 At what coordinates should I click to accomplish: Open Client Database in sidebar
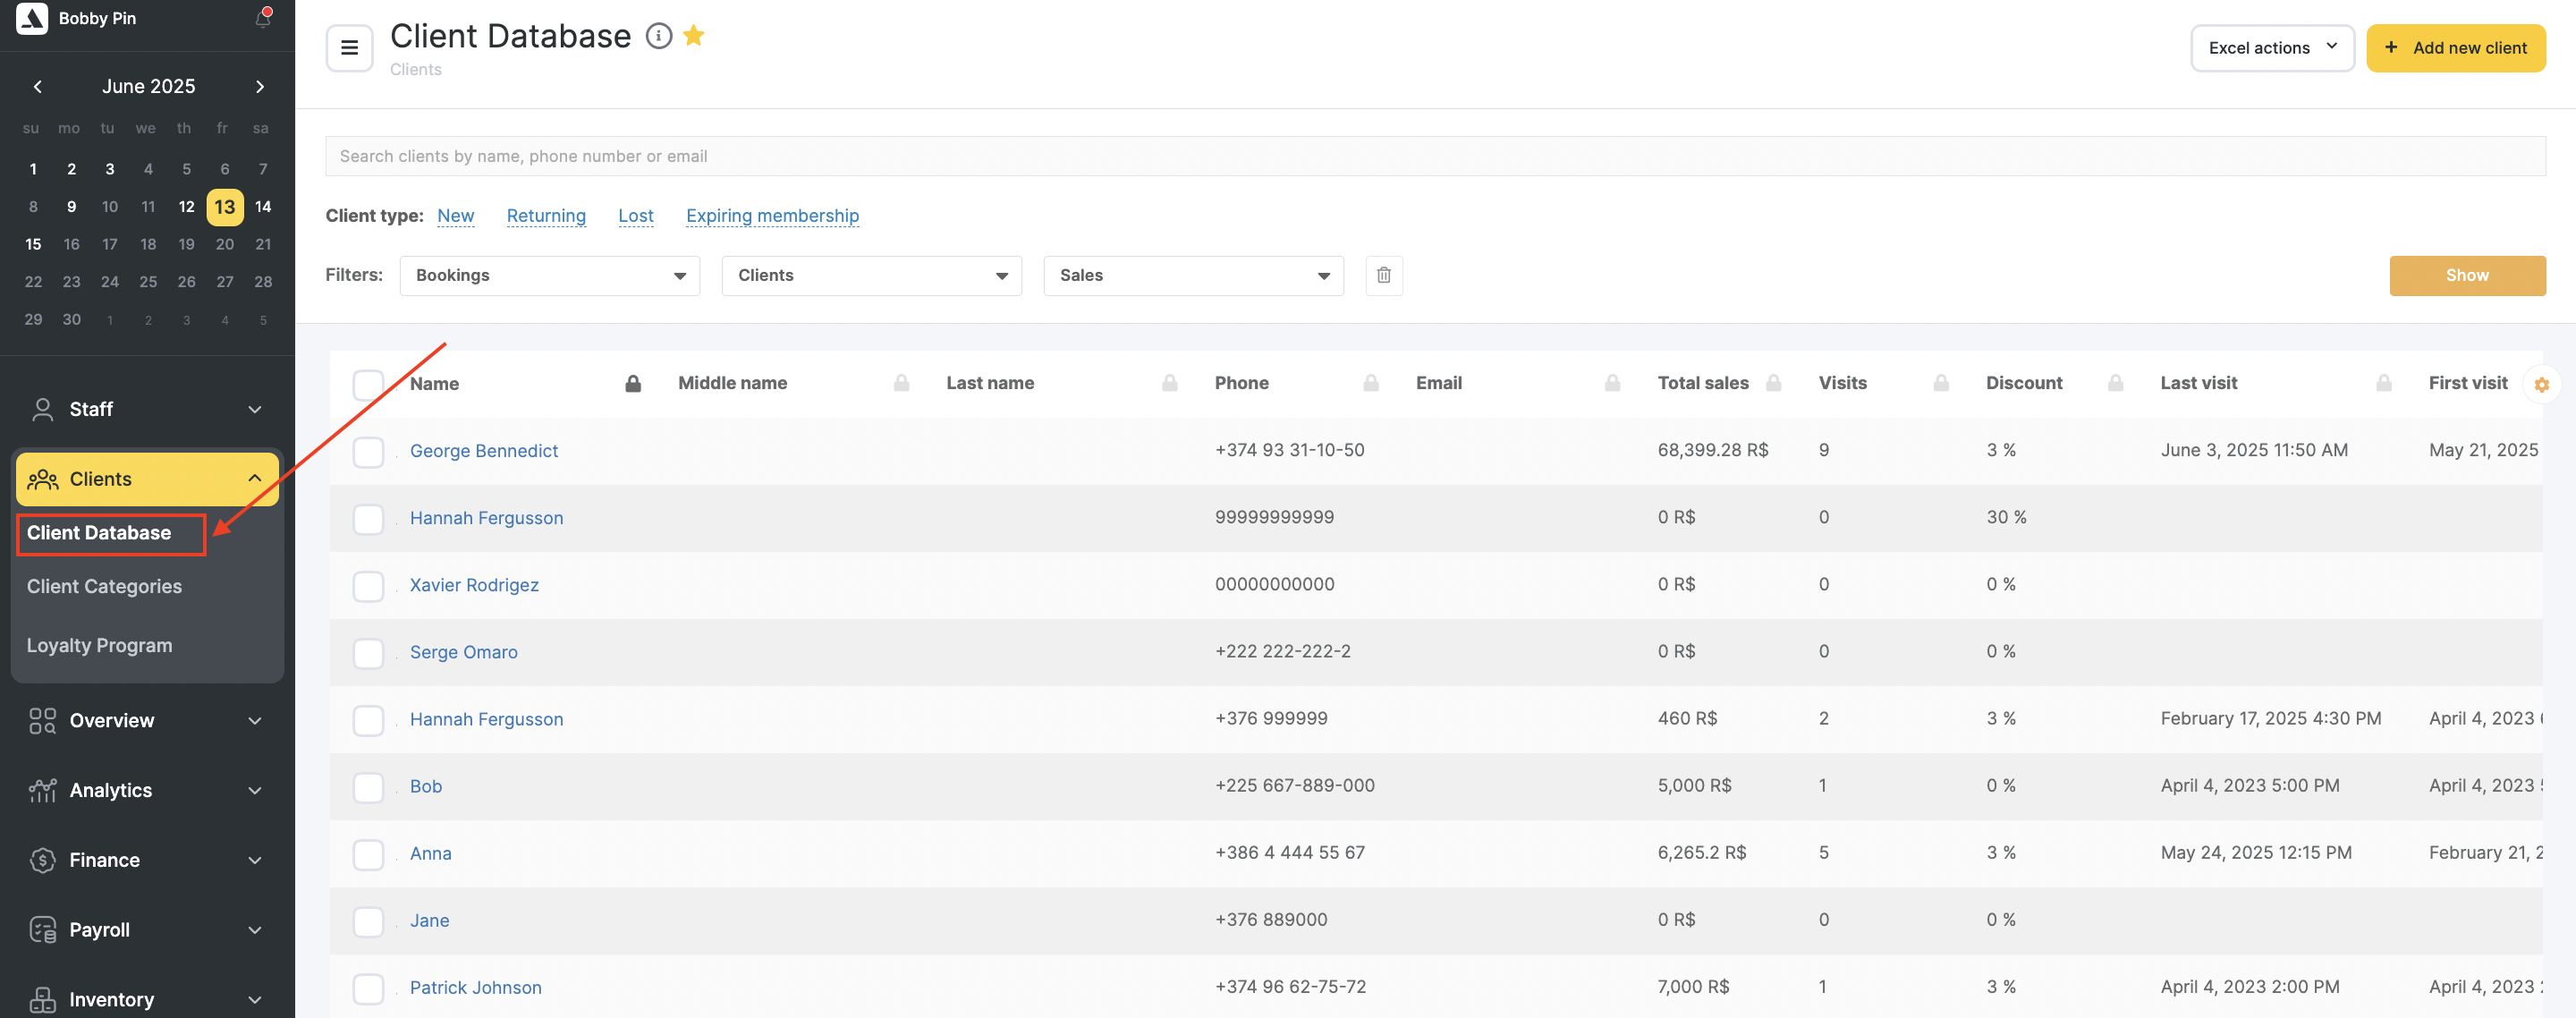(x=99, y=533)
